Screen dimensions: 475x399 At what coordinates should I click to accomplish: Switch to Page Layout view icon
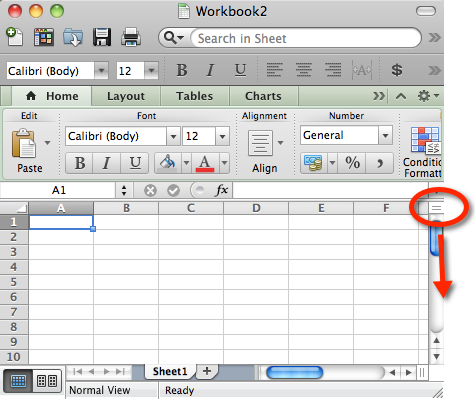coord(47,380)
